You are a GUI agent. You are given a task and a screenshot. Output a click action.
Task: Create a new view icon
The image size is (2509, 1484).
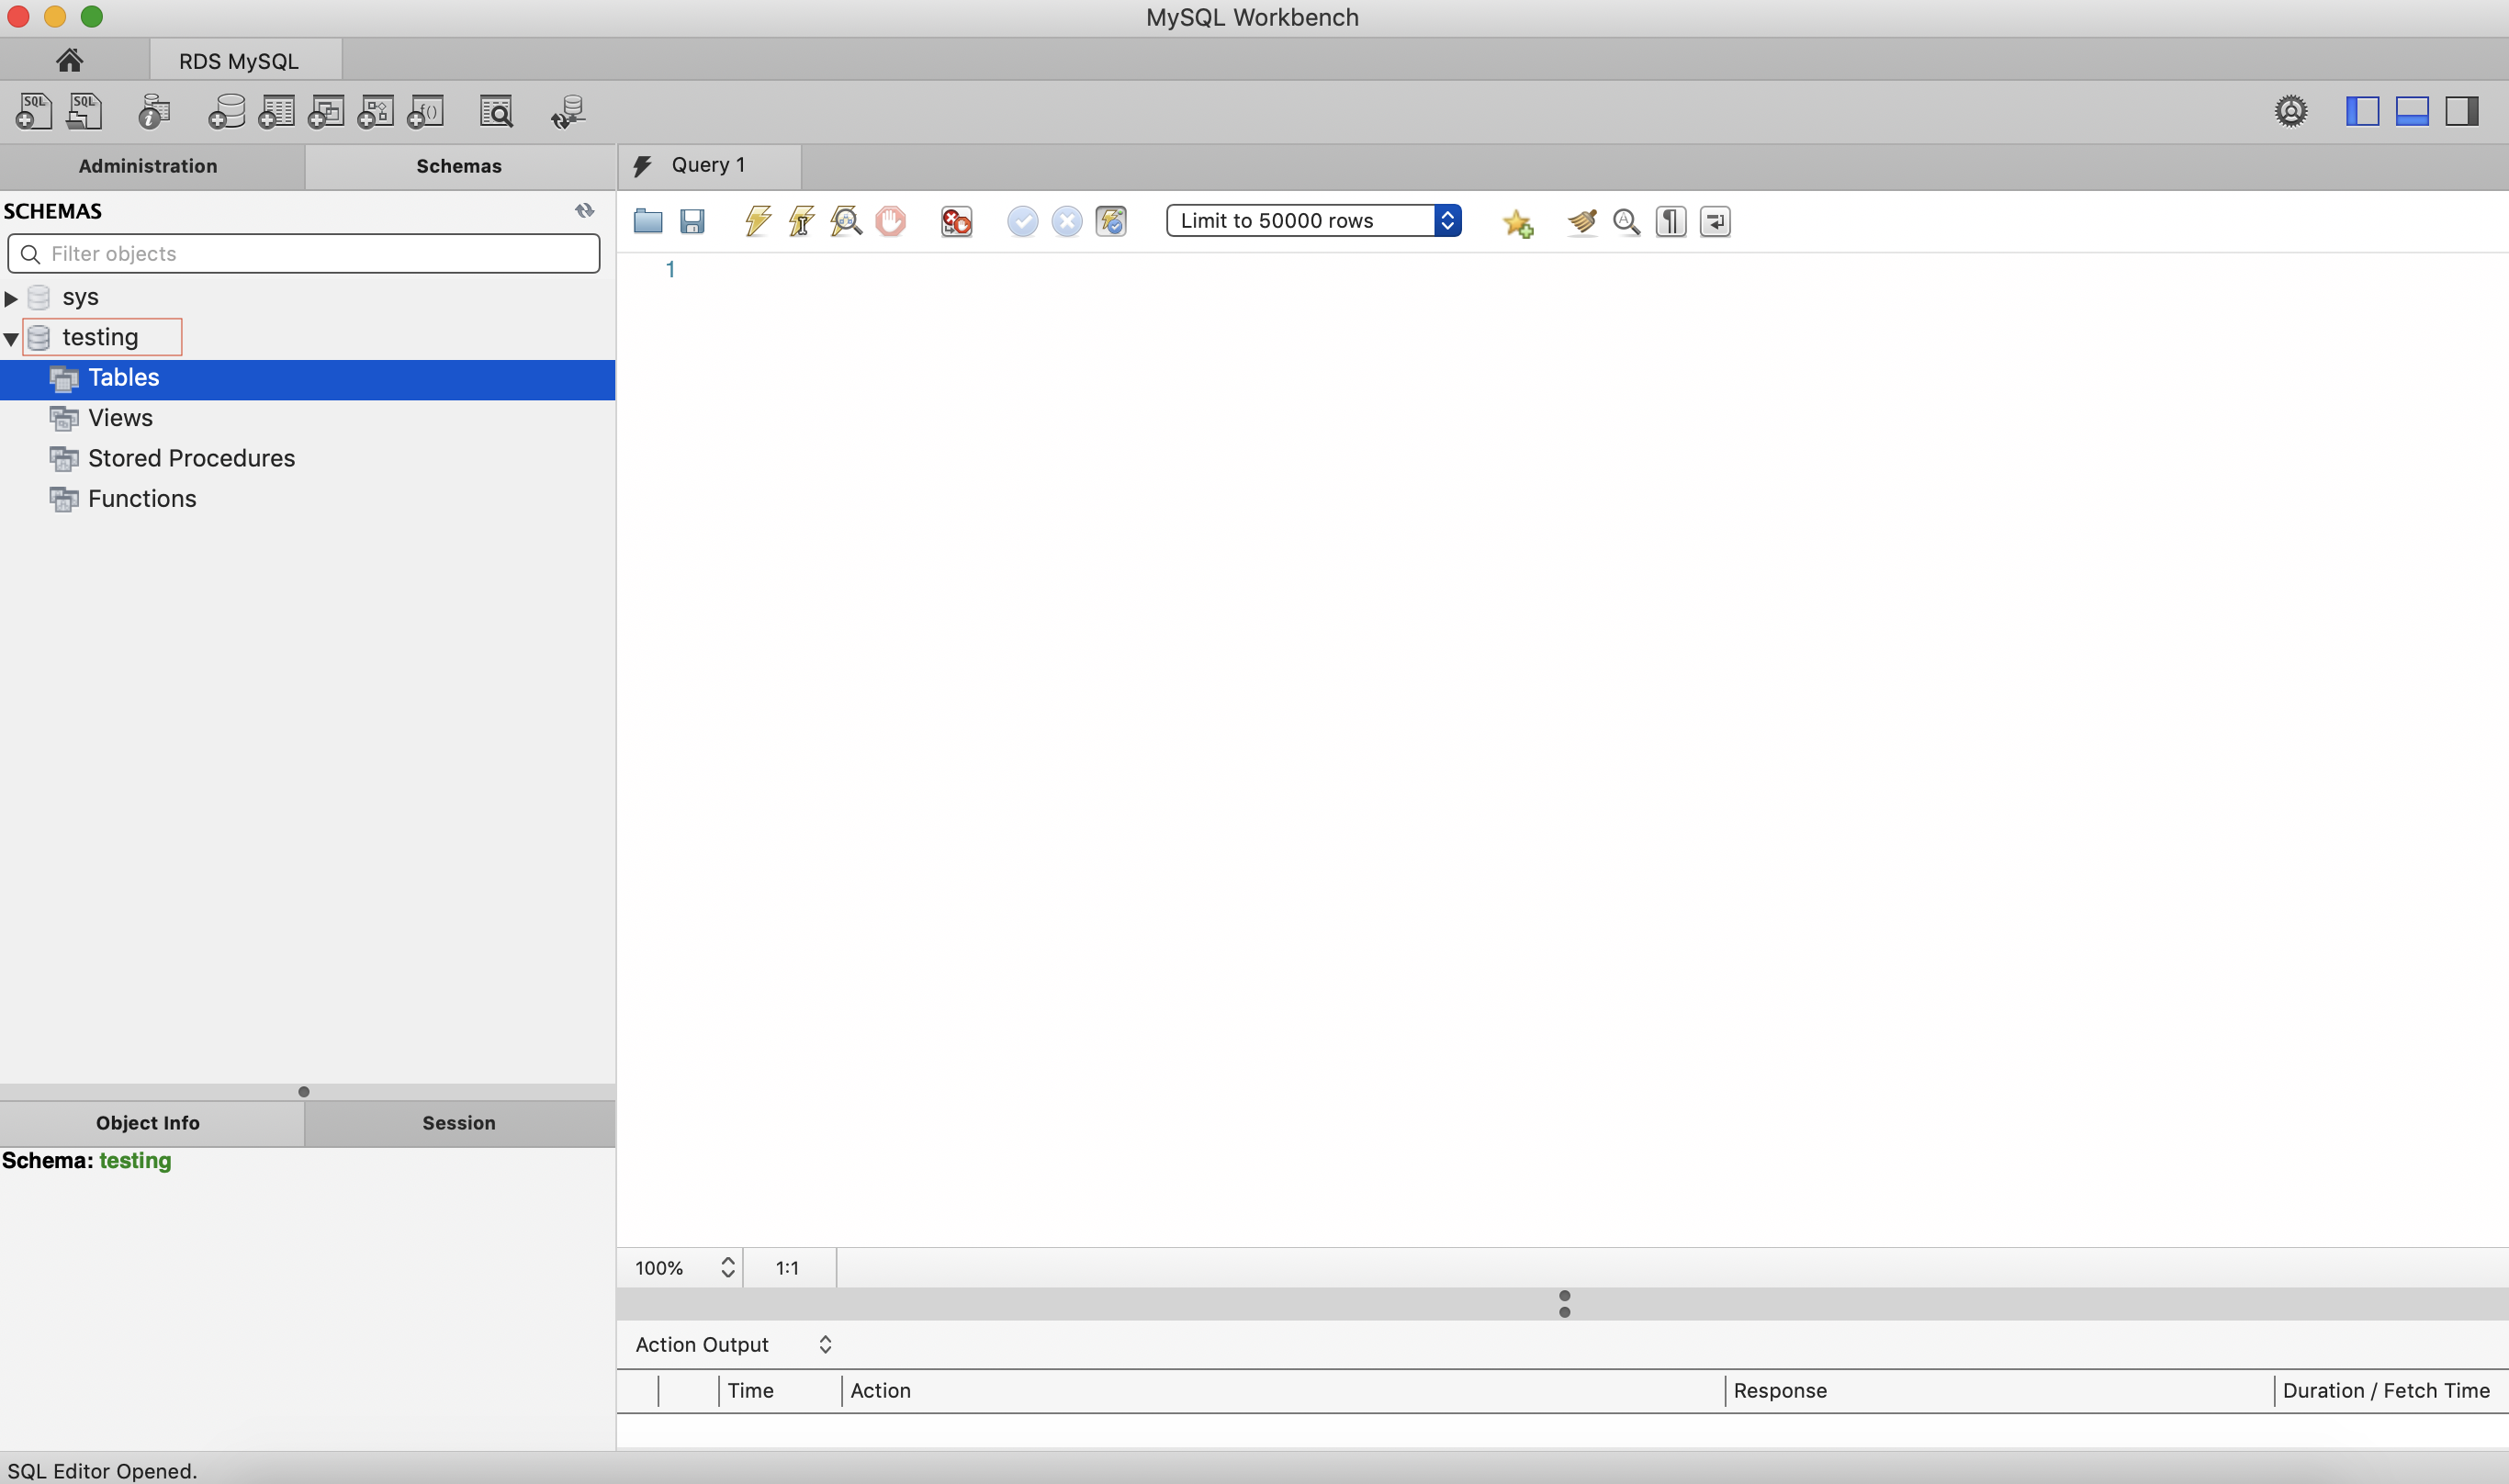tap(326, 111)
